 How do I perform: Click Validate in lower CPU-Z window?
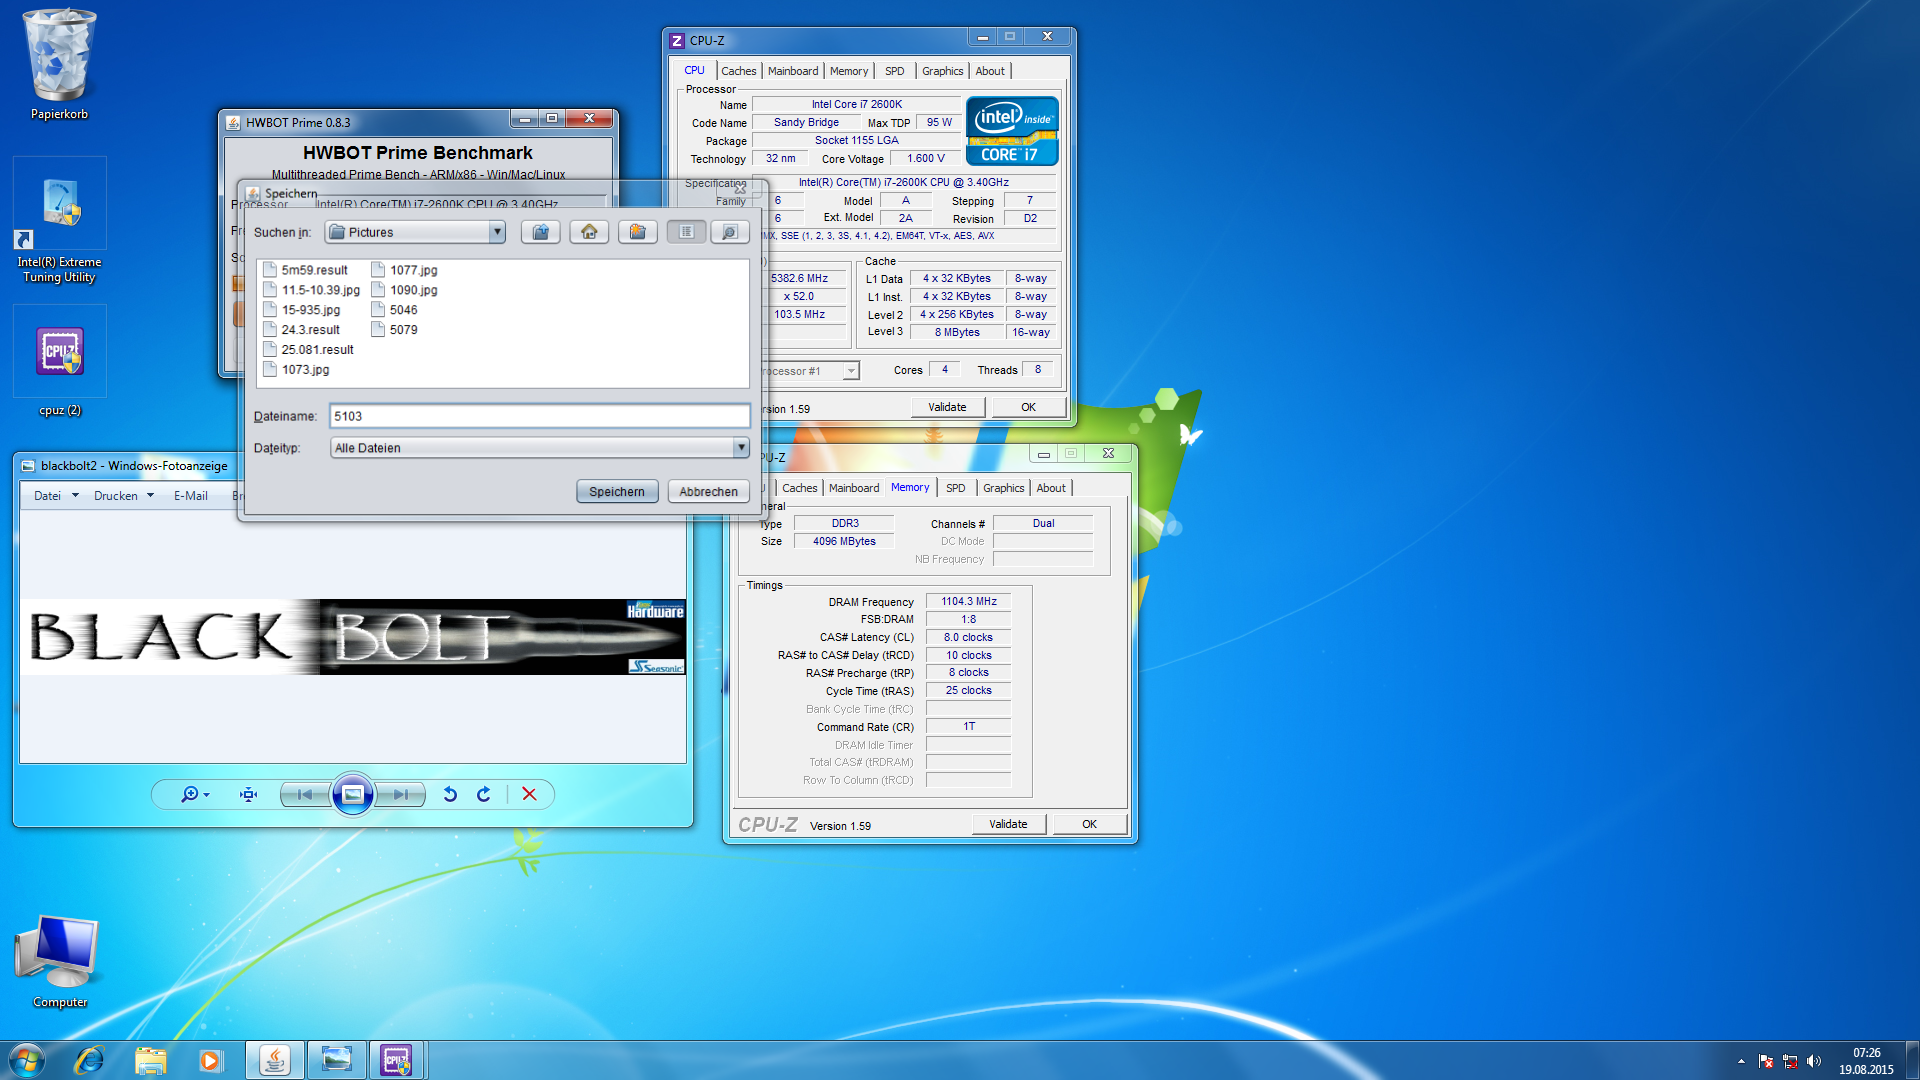(1008, 824)
